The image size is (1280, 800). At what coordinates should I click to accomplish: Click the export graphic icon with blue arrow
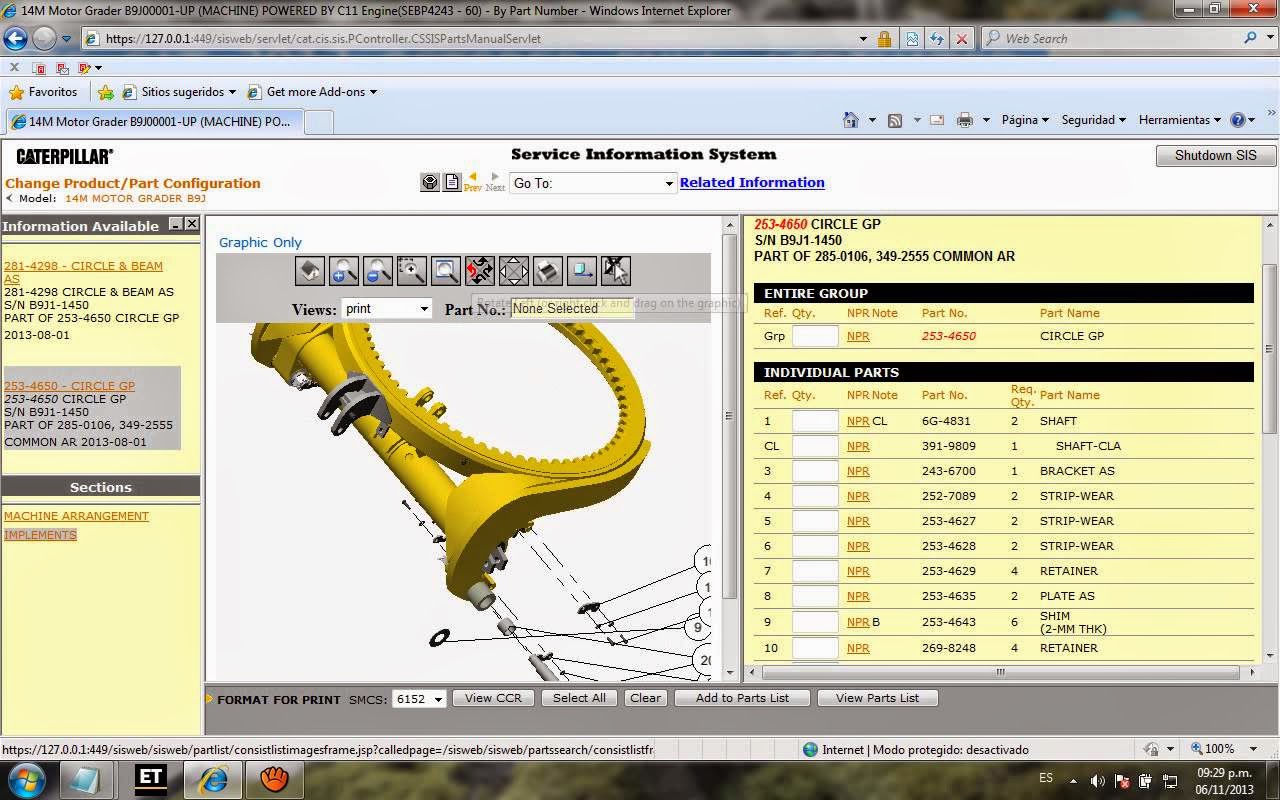click(x=582, y=270)
